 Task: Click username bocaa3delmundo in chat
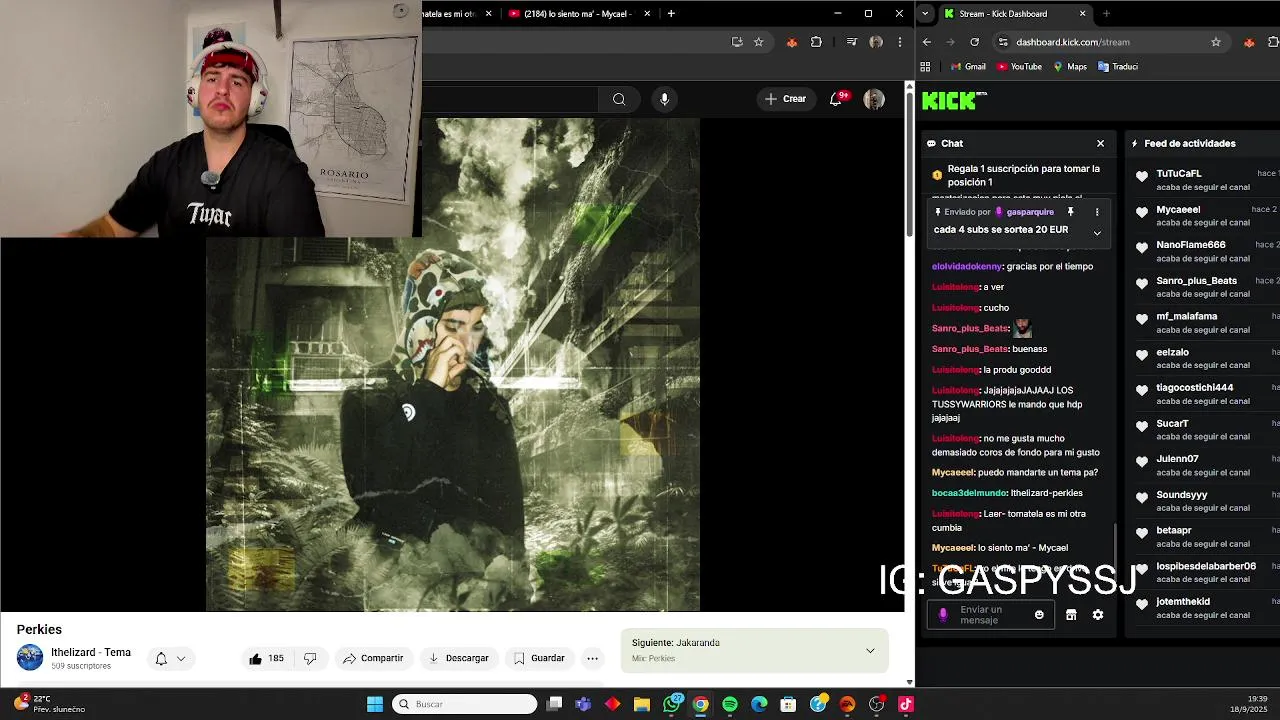point(969,493)
